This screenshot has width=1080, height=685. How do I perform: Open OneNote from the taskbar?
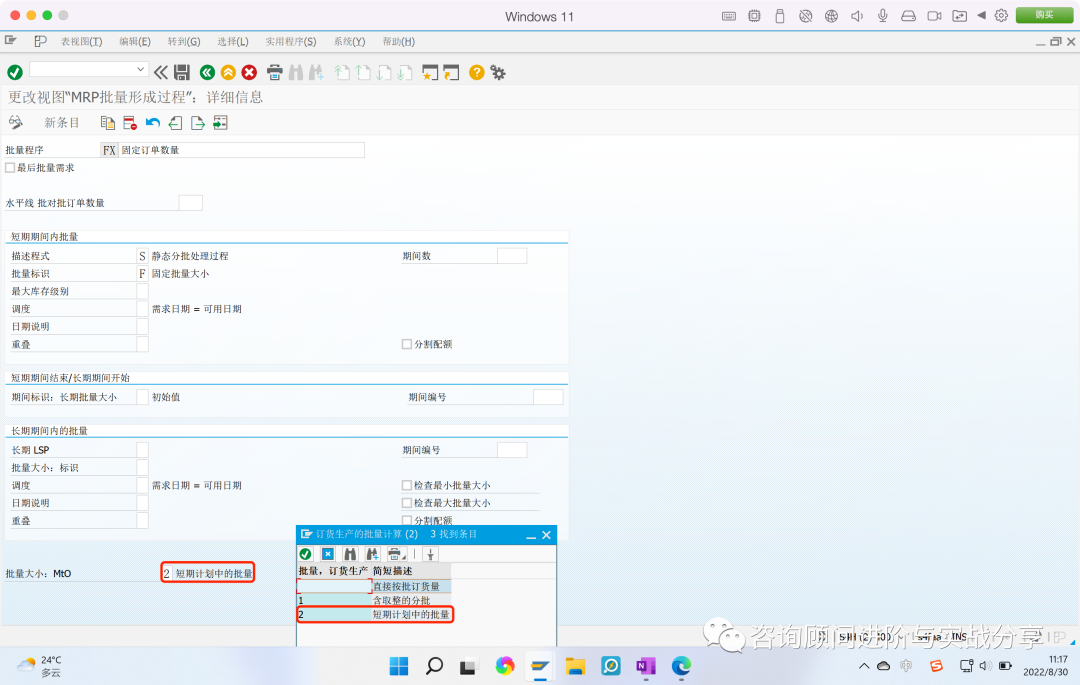[x=645, y=666]
